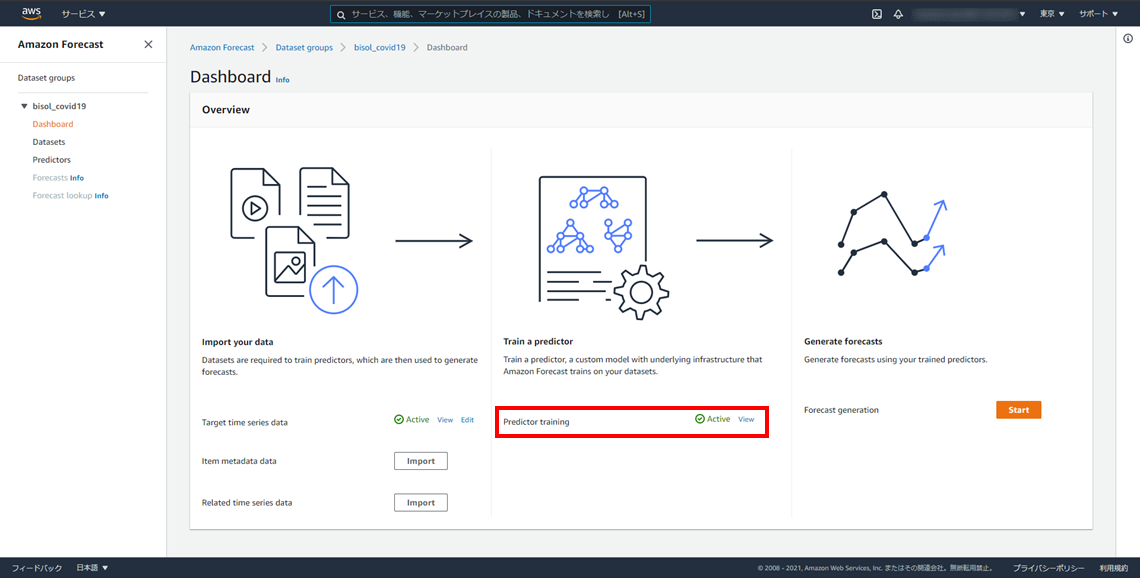Click View link for Predictor training
The image size is (1140, 578).
(x=746, y=420)
